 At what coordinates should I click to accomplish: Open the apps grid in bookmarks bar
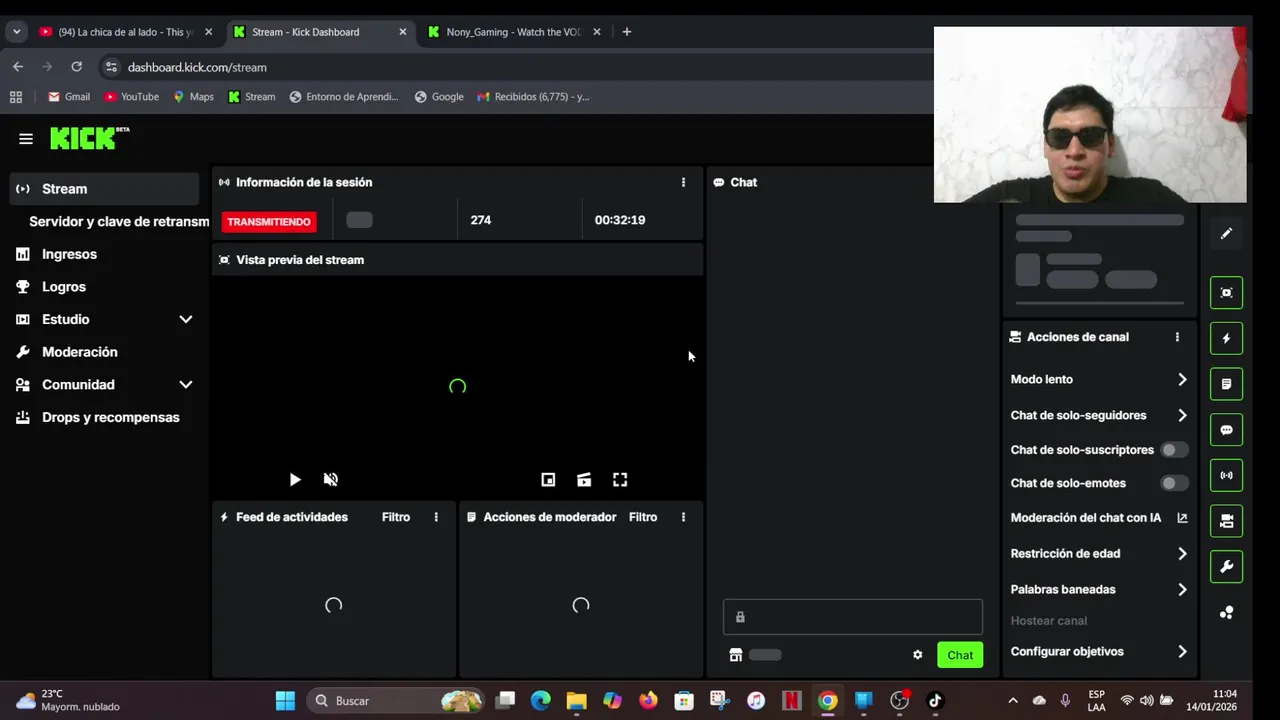click(16, 97)
